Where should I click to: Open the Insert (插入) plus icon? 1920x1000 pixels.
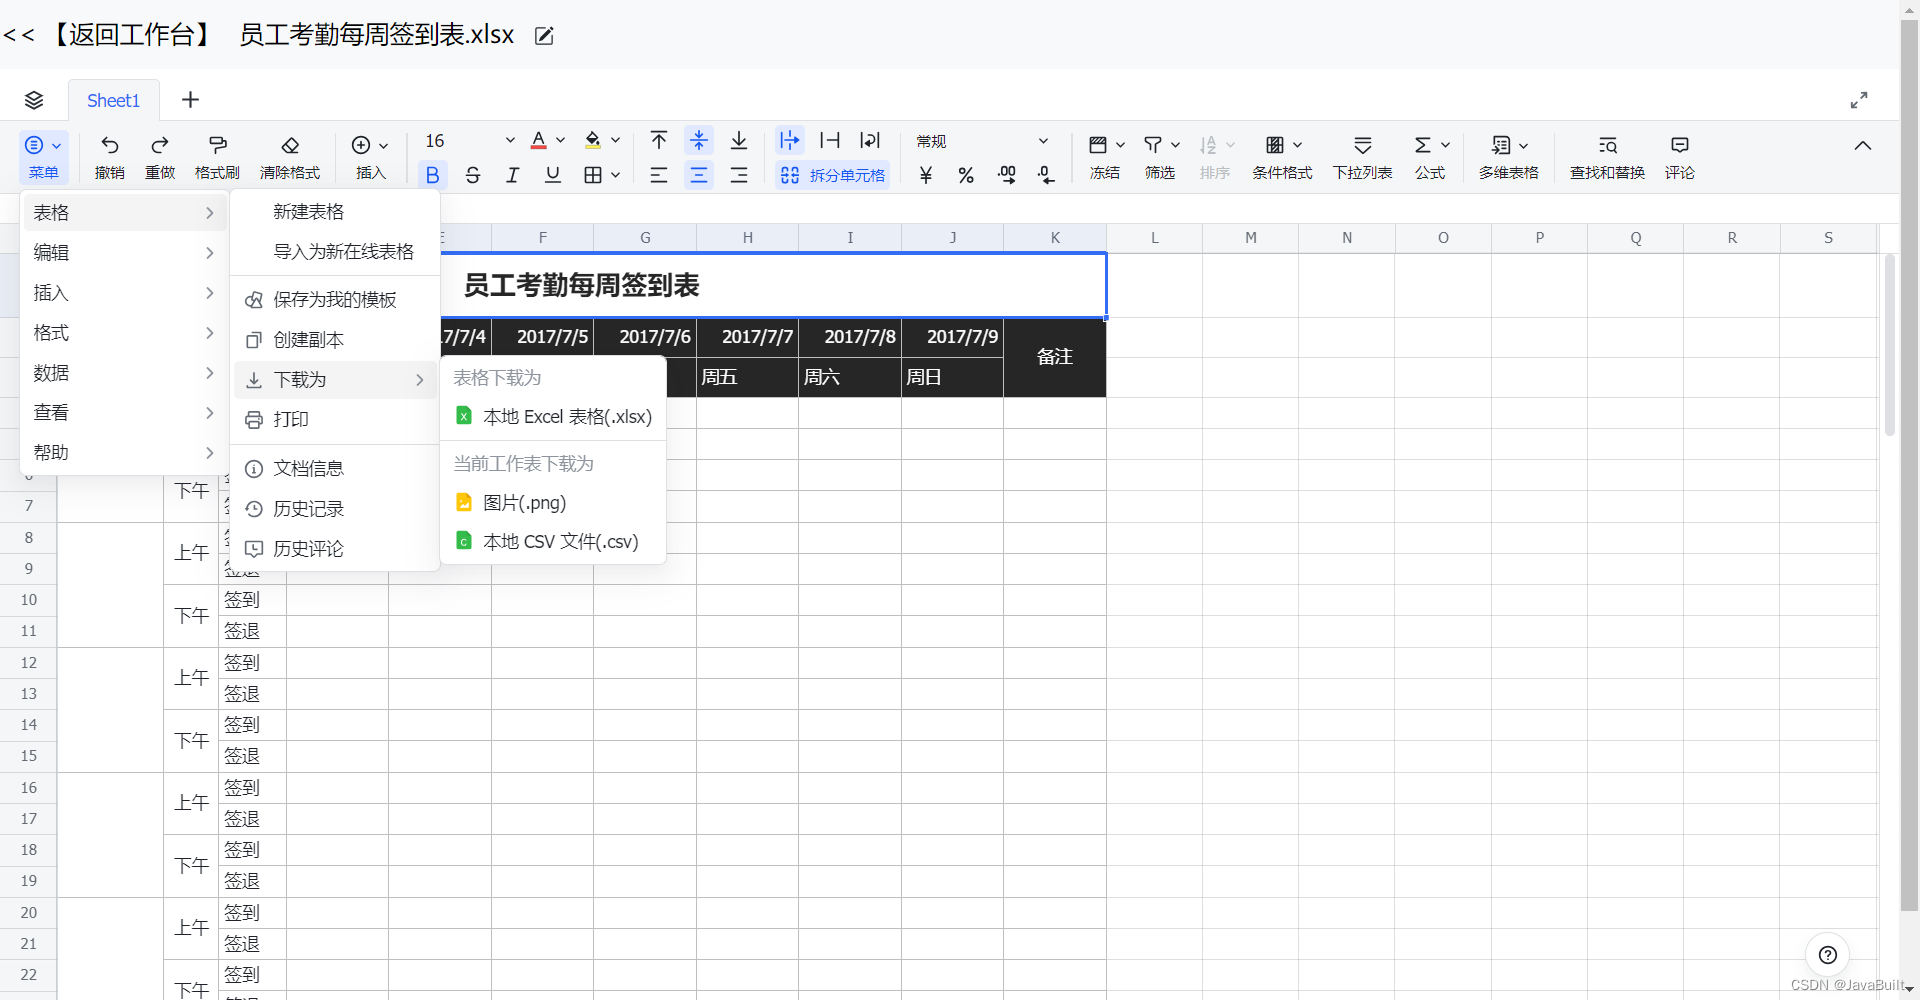tap(361, 145)
